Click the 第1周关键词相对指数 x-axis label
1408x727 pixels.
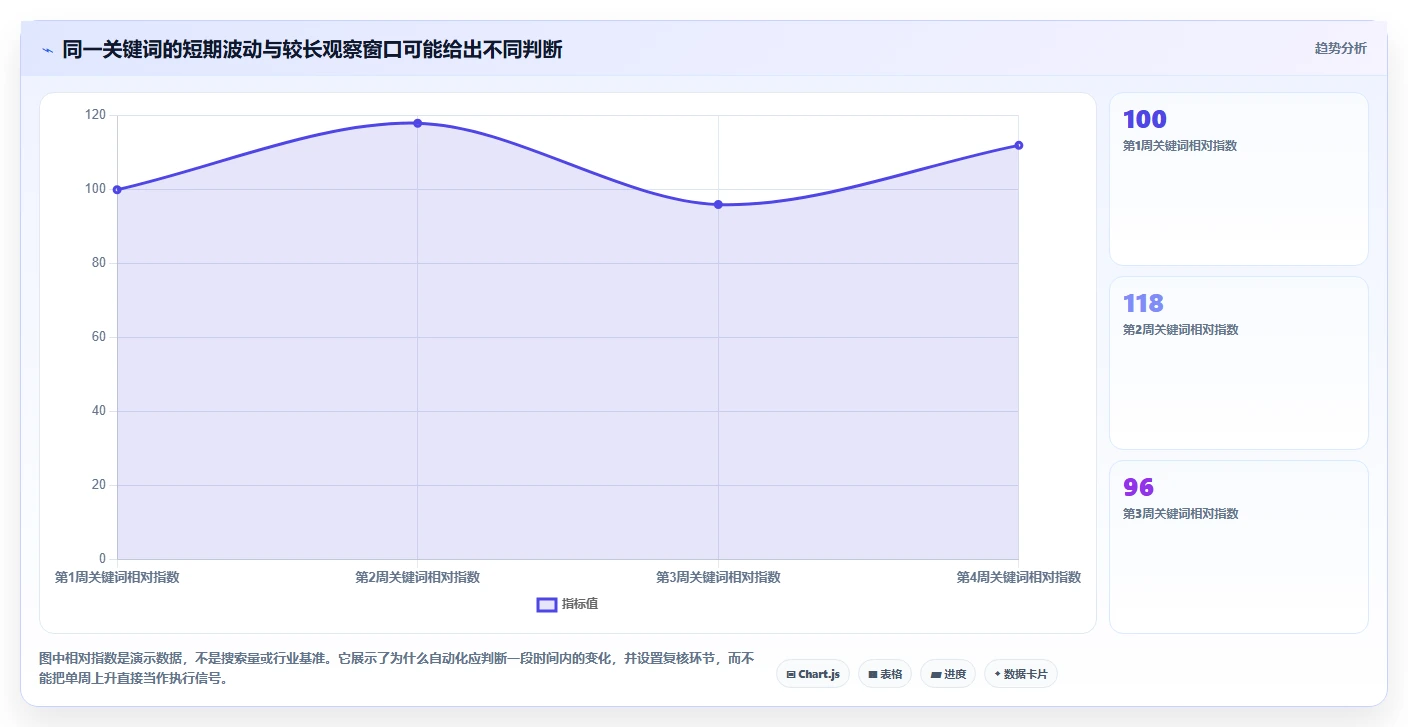tap(117, 577)
